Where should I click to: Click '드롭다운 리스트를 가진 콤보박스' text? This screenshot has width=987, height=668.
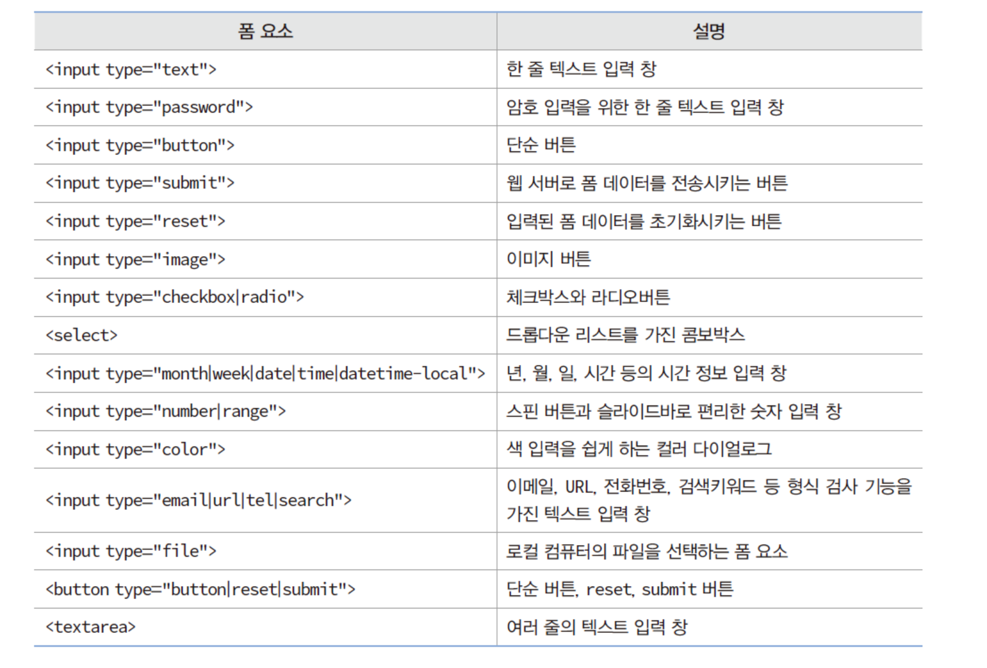(x=626, y=334)
